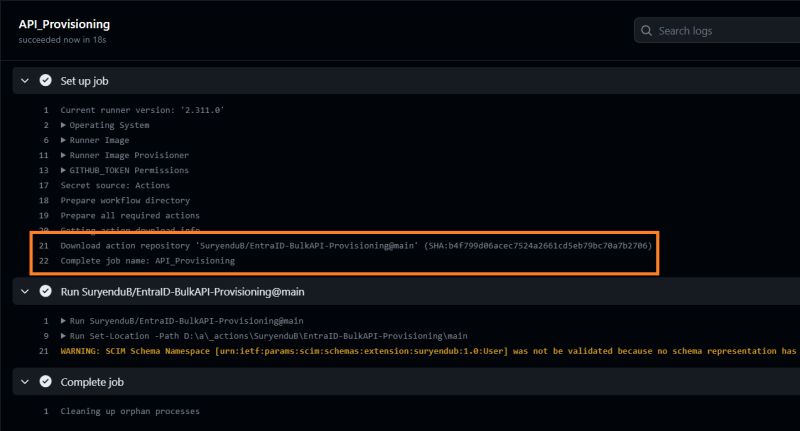Click the 'Download action repository' log line
Viewport: 800px width, 431px height.
click(x=356, y=246)
